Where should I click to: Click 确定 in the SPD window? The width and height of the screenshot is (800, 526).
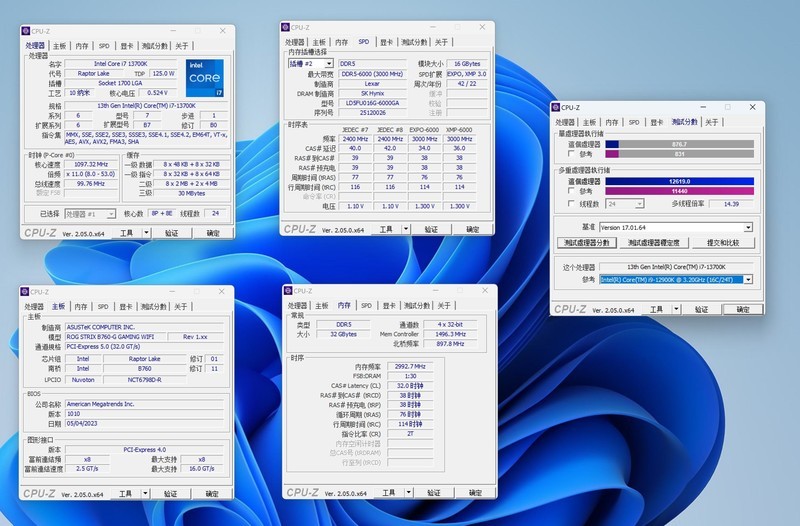[472, 230]
